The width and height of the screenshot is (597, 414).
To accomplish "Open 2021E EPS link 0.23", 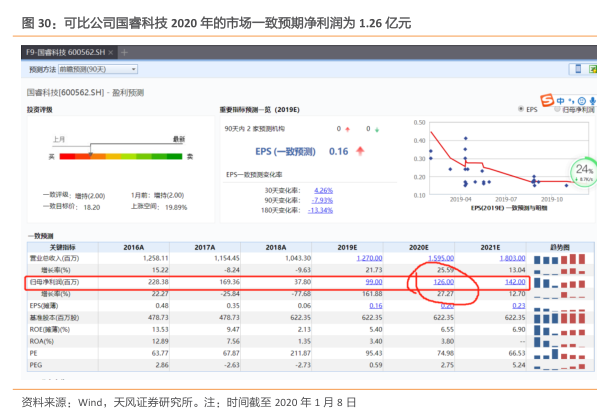I will 519,306.
